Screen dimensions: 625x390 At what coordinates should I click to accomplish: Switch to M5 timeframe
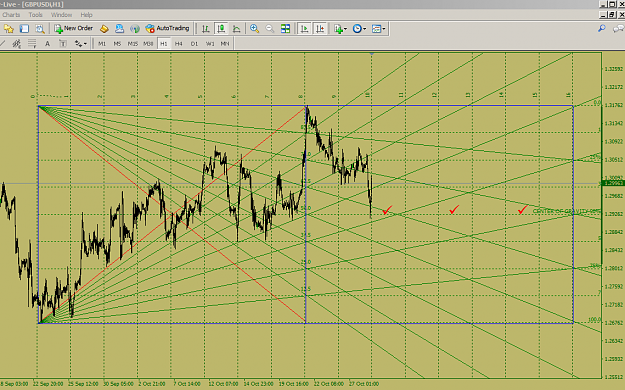pos(117,43)
